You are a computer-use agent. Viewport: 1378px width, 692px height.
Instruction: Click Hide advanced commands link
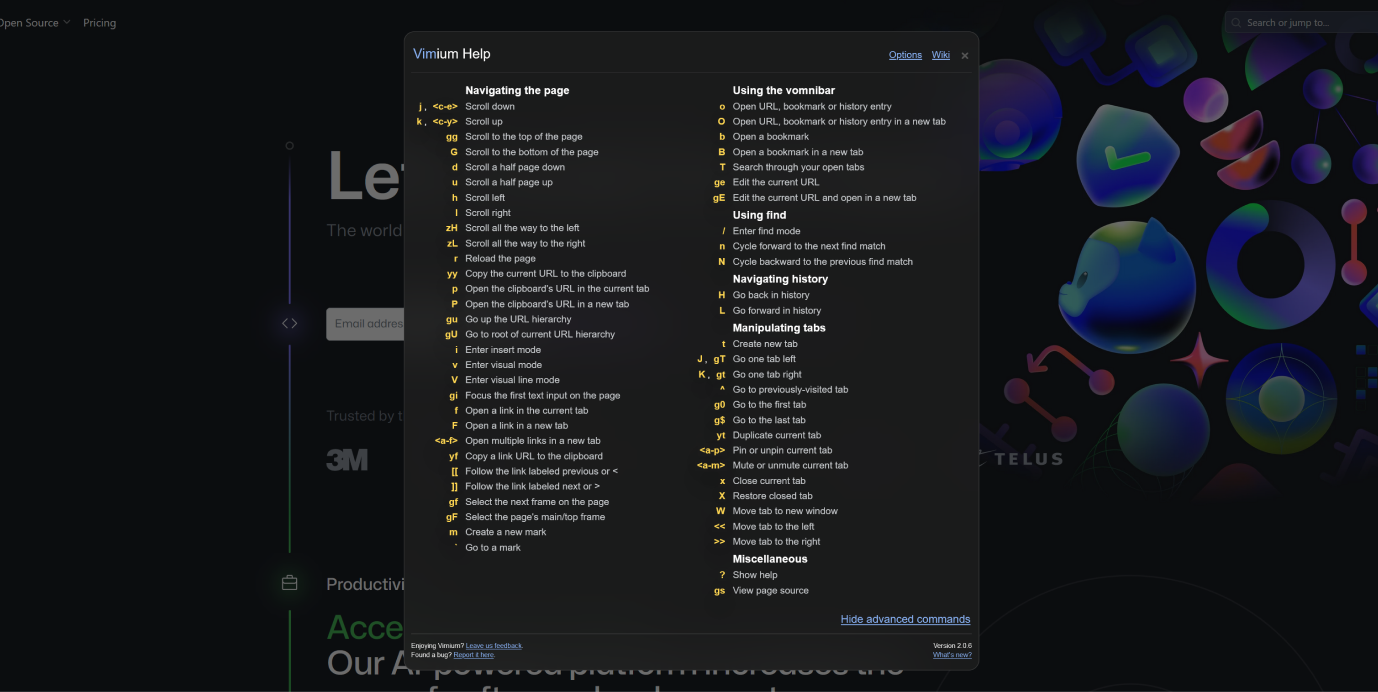pos(905,619)
